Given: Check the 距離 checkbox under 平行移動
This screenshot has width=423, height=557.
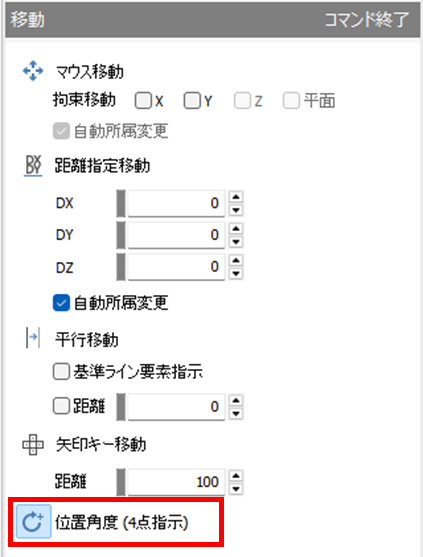Looking at the screenshot, I should pos(61,406).
